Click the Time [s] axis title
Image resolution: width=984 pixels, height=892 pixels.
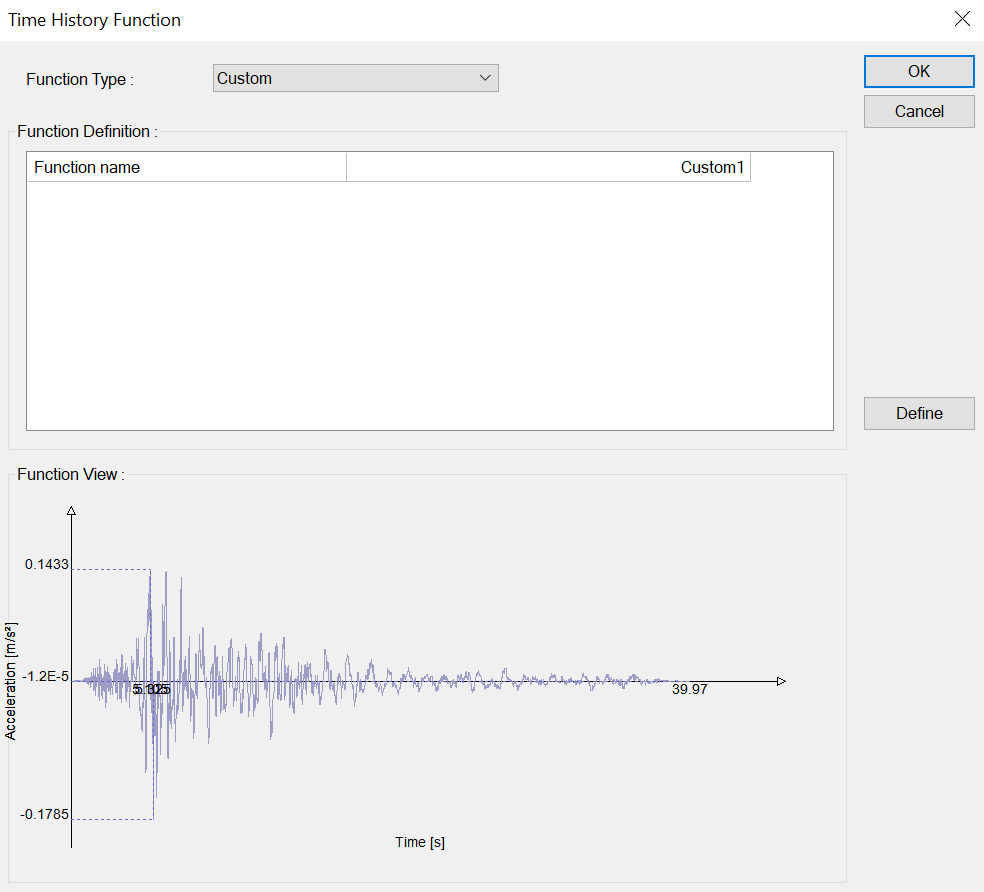pyautogui.click(x=420, y=842)
